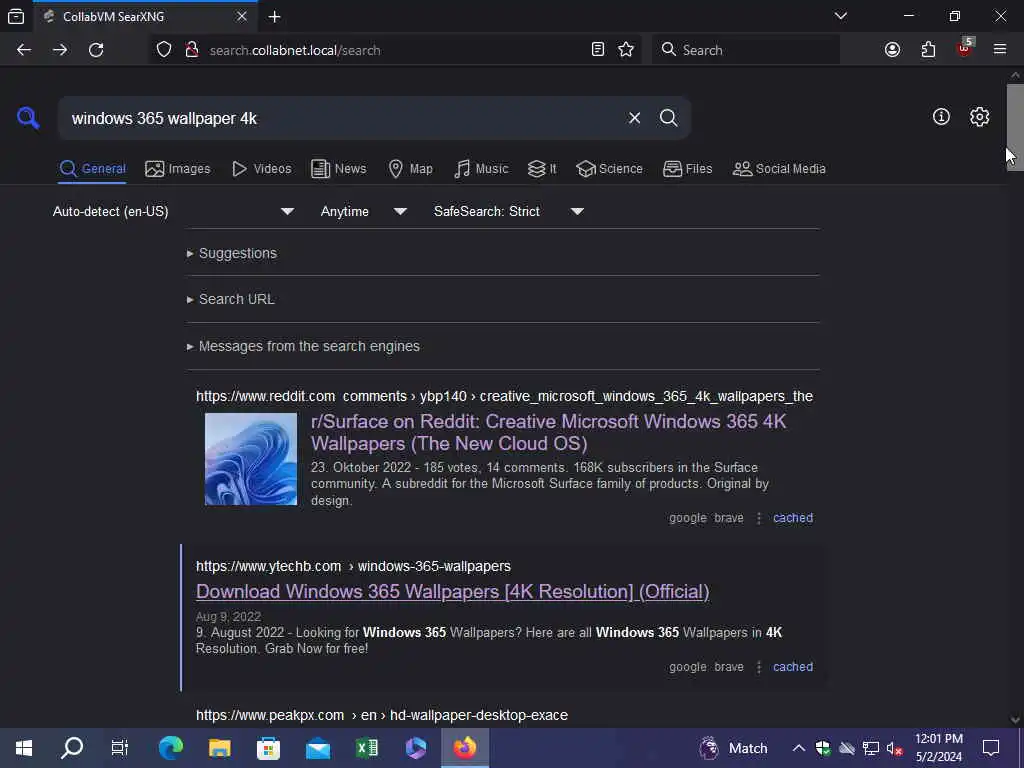Open the Anytime time range dropdown
This screenshot has height=768, width=1024.
364,212
